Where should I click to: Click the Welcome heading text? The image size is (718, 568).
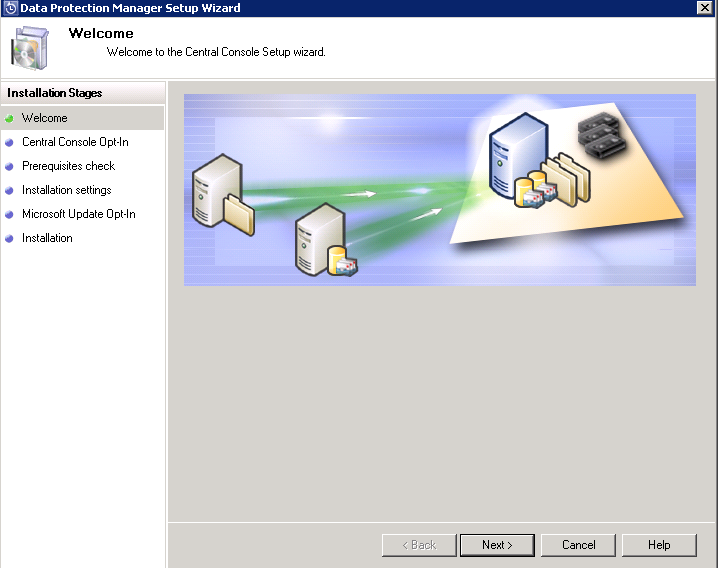(x=101, y=33)
